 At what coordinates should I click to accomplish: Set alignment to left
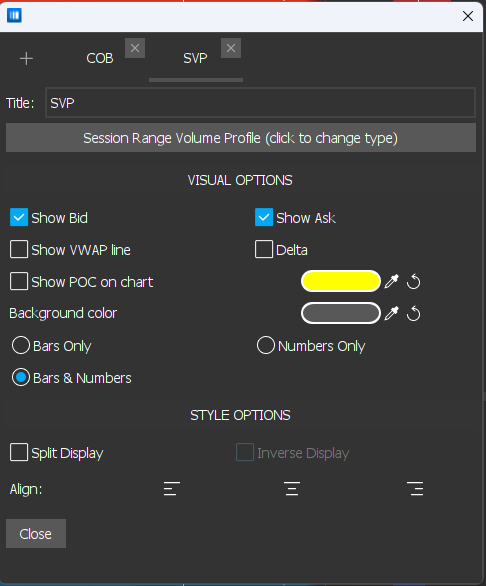click(172, 488)
